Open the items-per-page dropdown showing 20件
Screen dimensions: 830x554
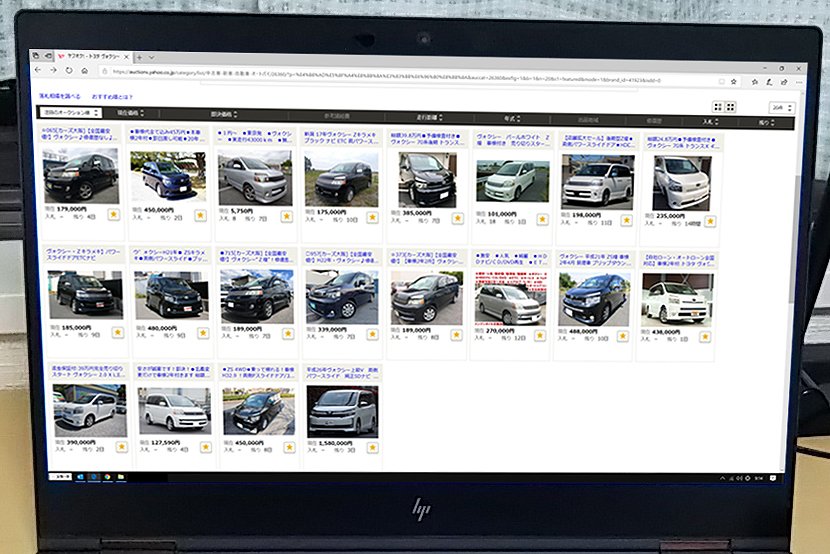point(779,107)
